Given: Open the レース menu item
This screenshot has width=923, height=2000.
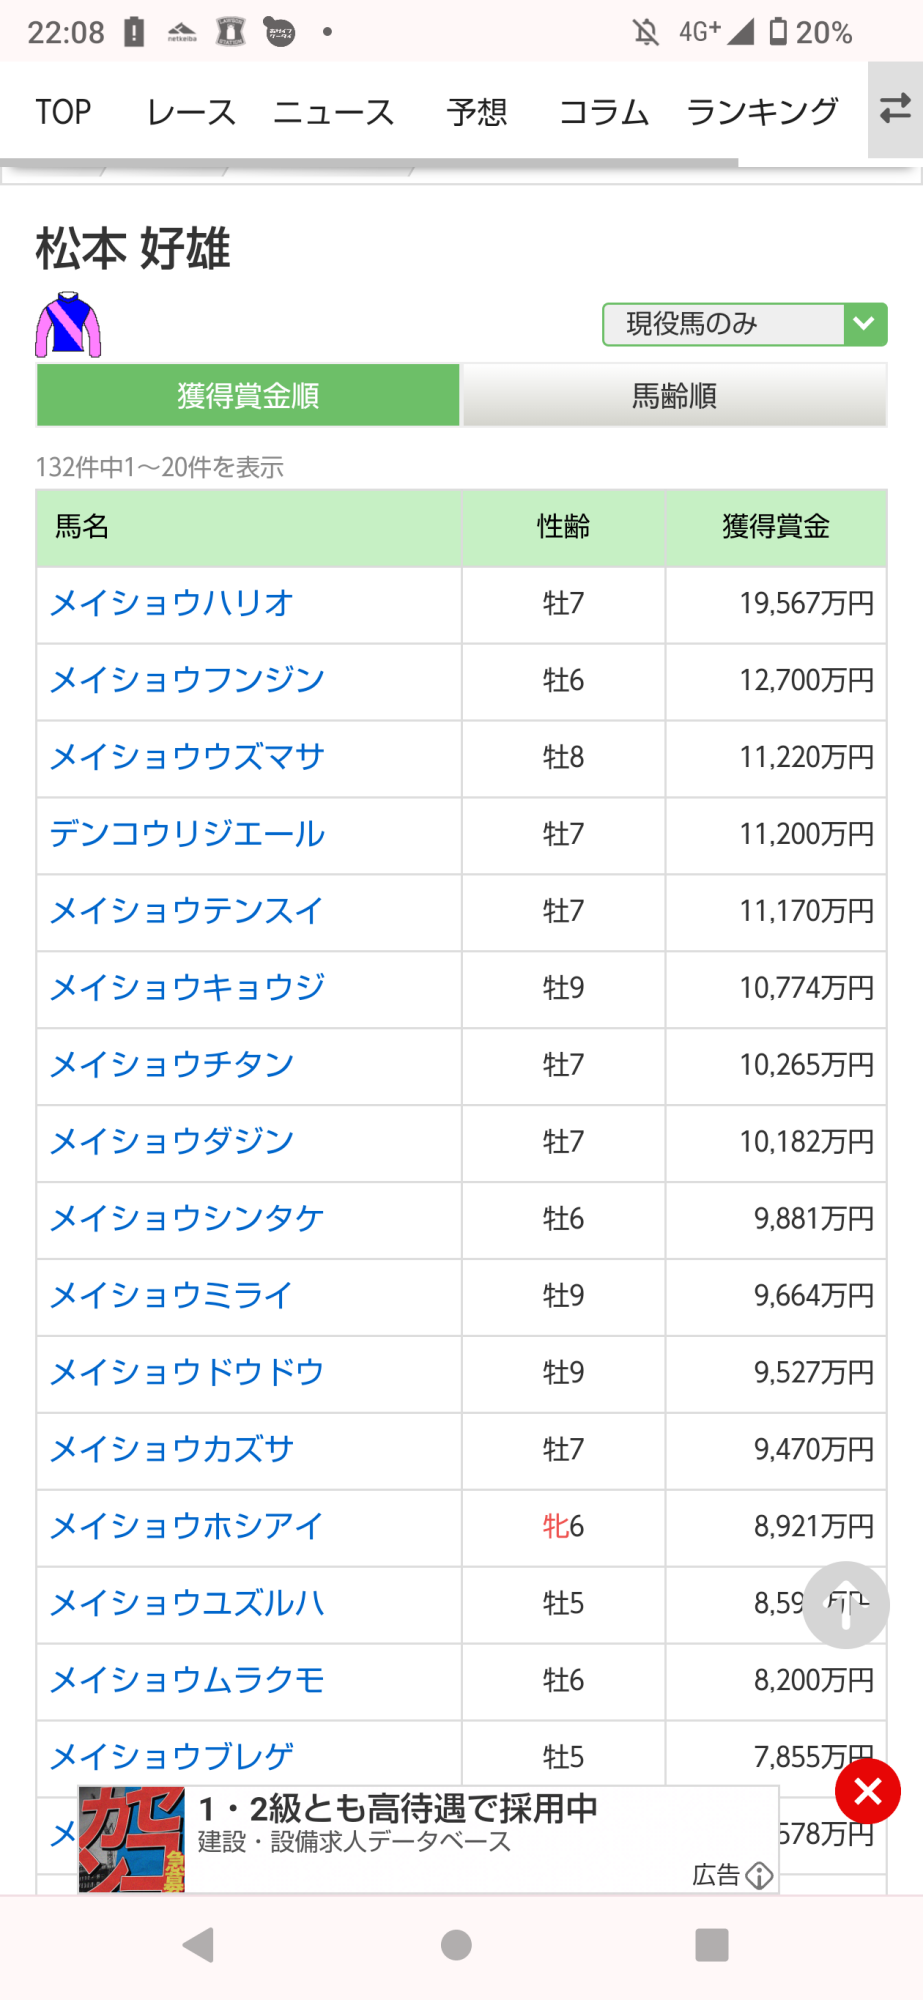Looking at the screenshot, I should (191, 112).
